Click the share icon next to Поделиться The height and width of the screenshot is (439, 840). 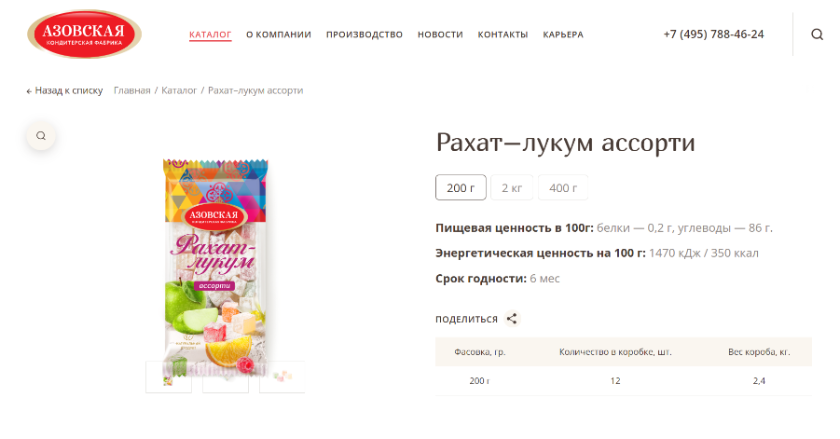512,318
